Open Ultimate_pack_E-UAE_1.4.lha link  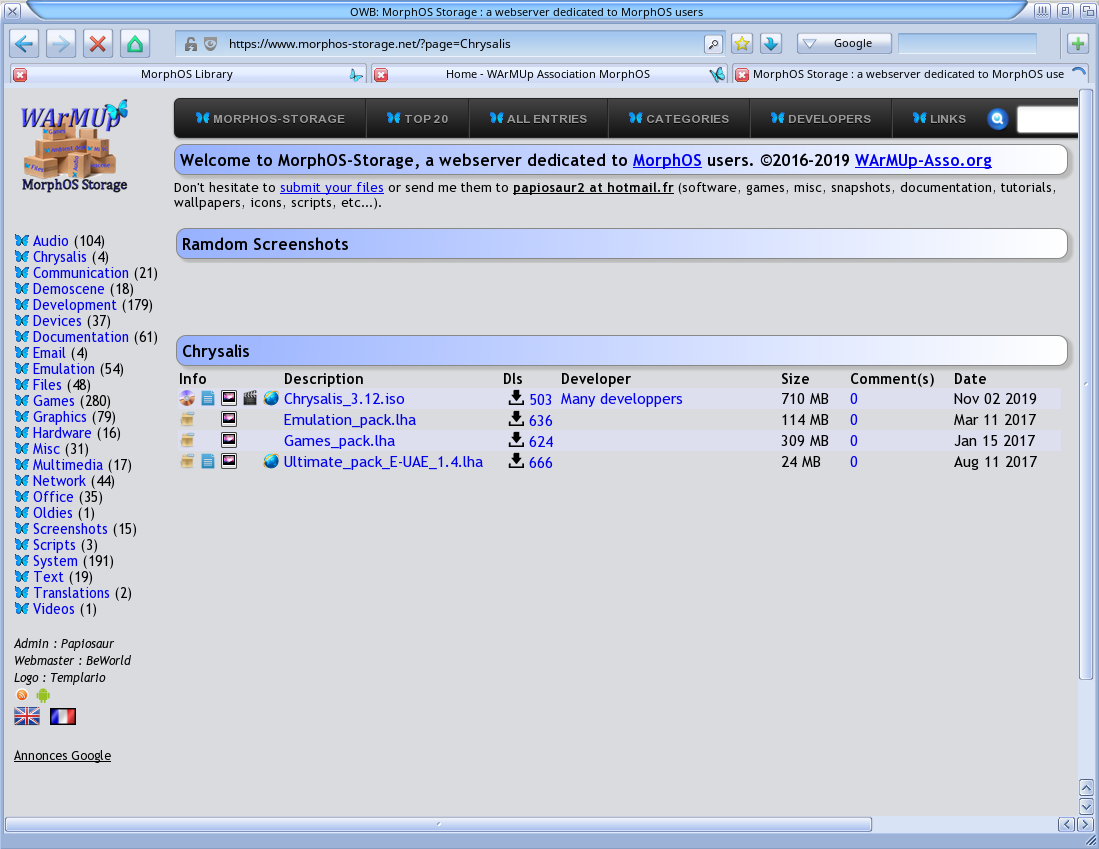pos(383,462)
